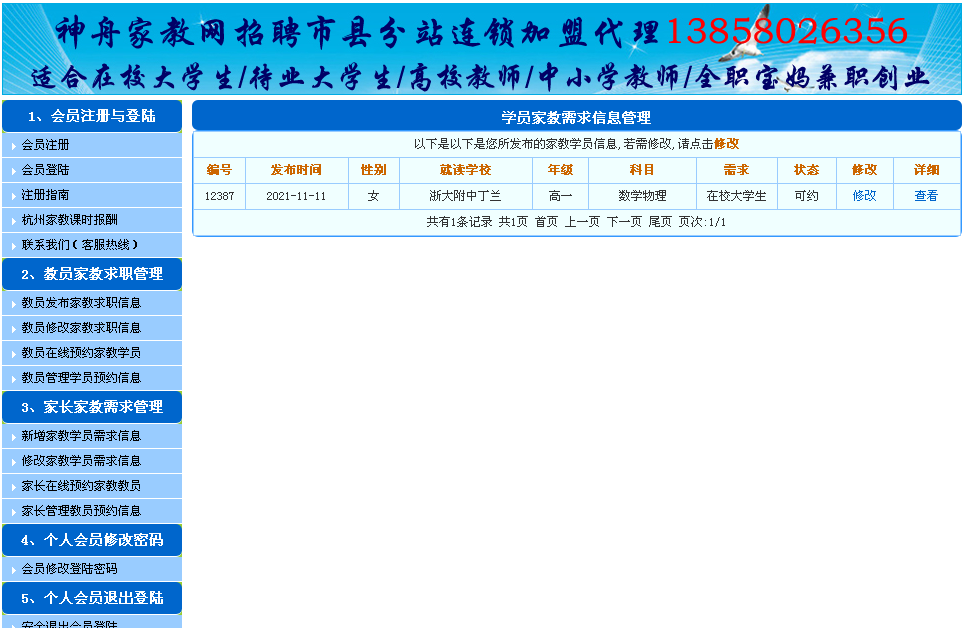Select 家长在线预约家教教员 link

81,486
